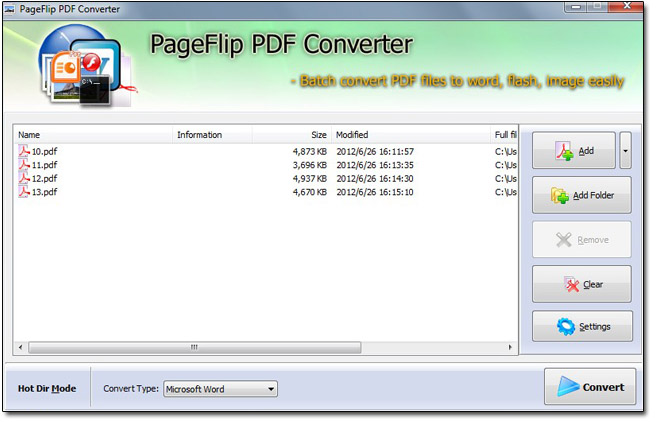Sort by the Modified column header
The image size is (656, 422).
[411, 135]
